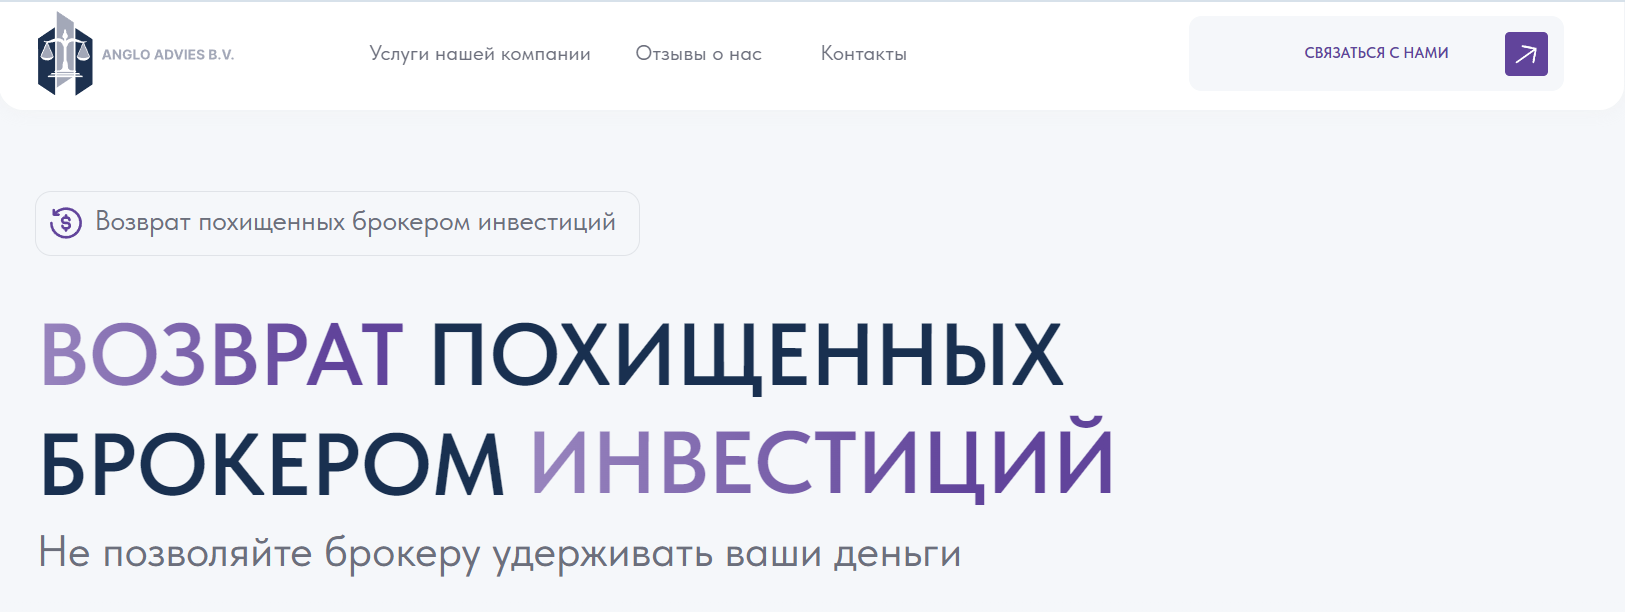Open the Услуги нашей компании menu item
The height and width of the screenshot is (612, 1625).
[479, 54]
